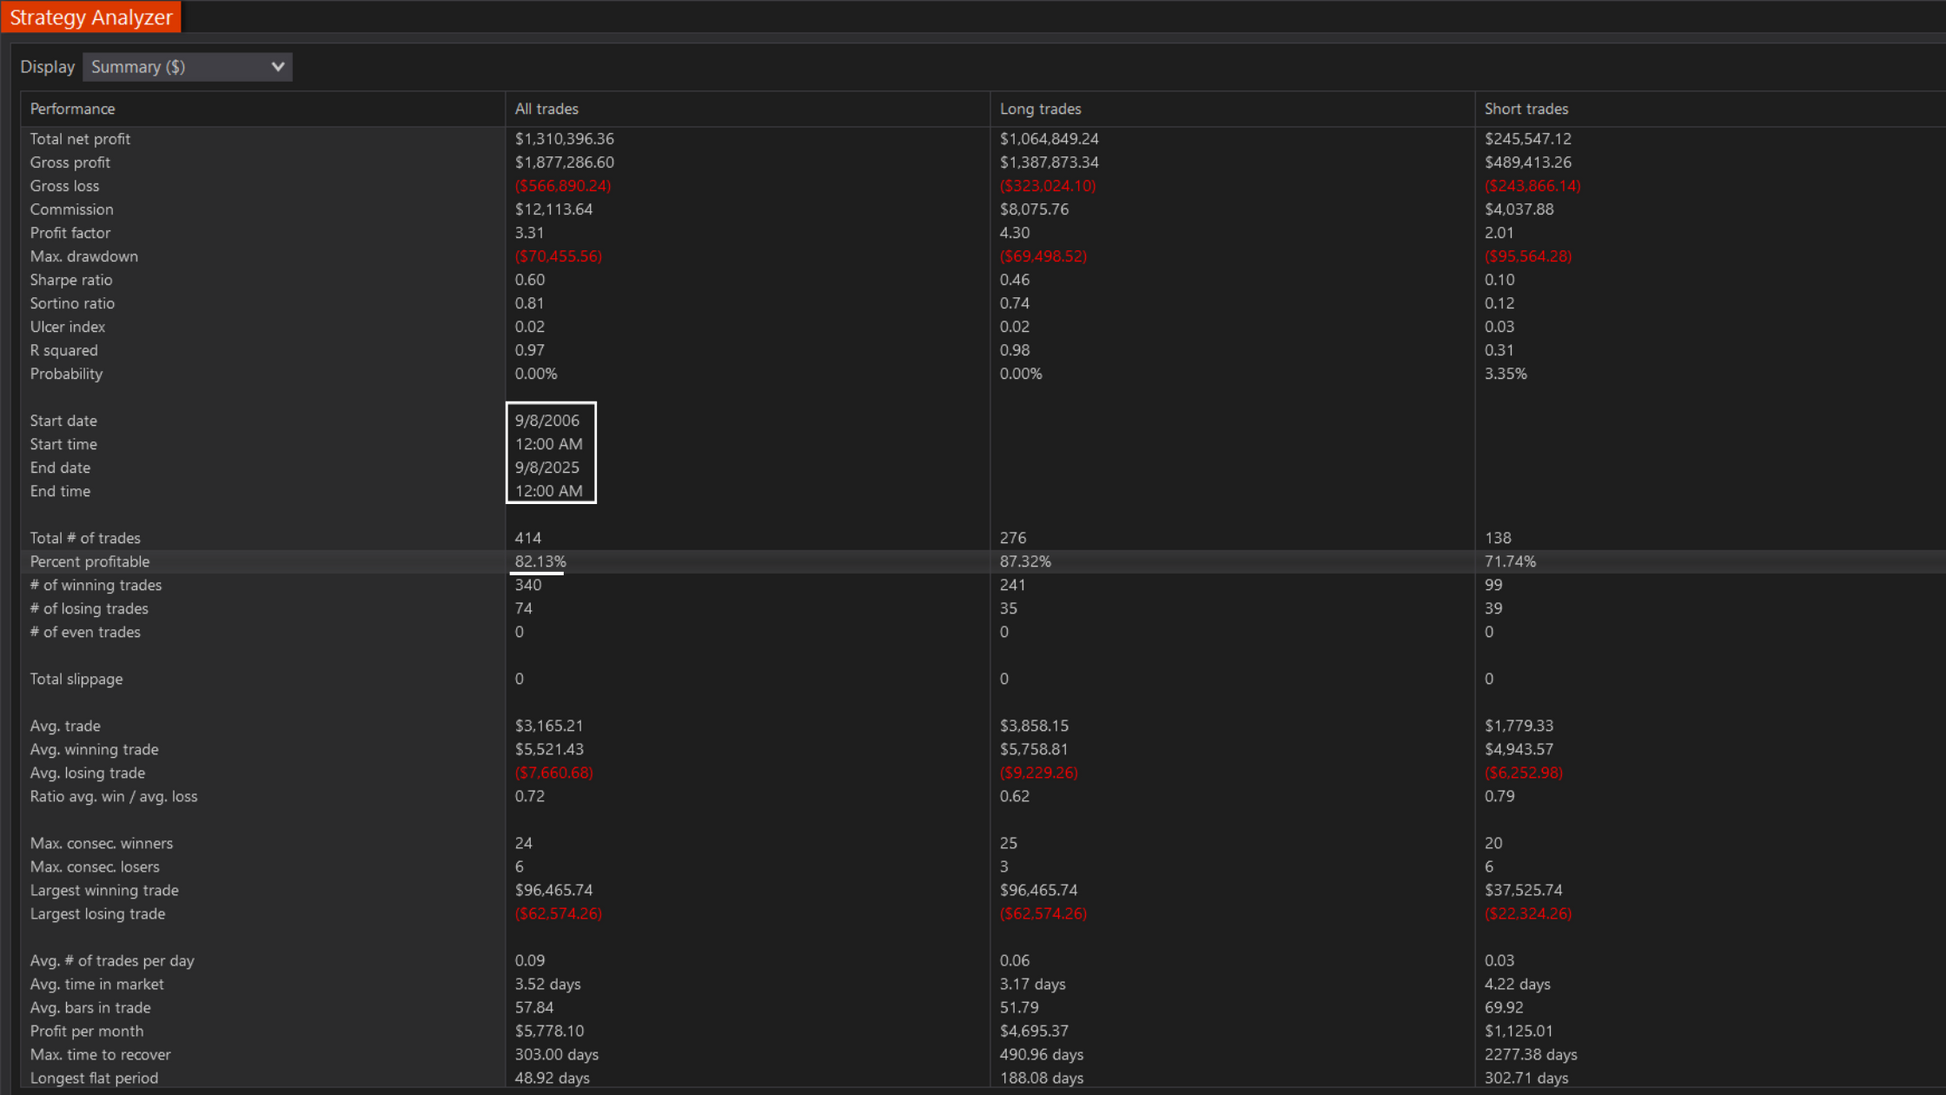This screenshot has height=1095, width=1946.
Task: Select the Strategy Analyzer tab
Action: [x=91, y=17]
